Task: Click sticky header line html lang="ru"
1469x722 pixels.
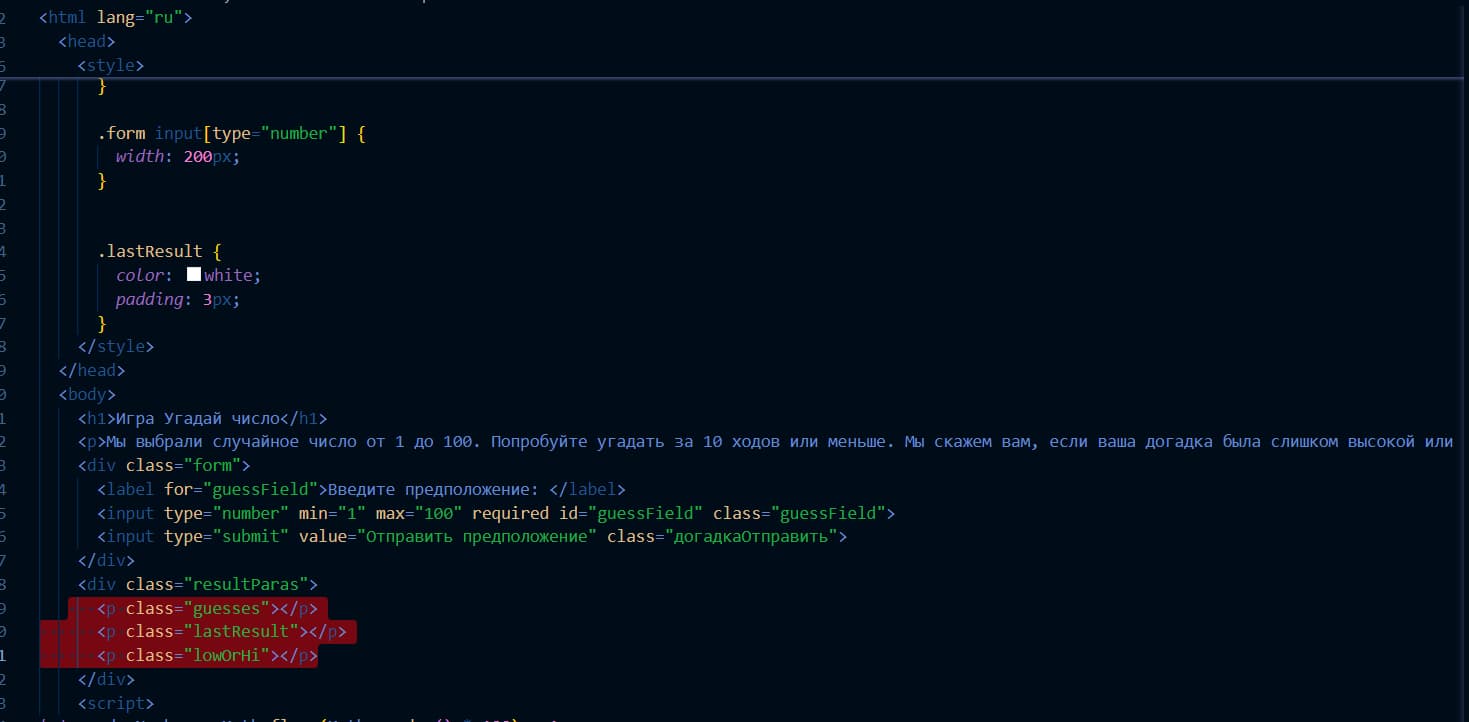Action: [x=115, y=17]
